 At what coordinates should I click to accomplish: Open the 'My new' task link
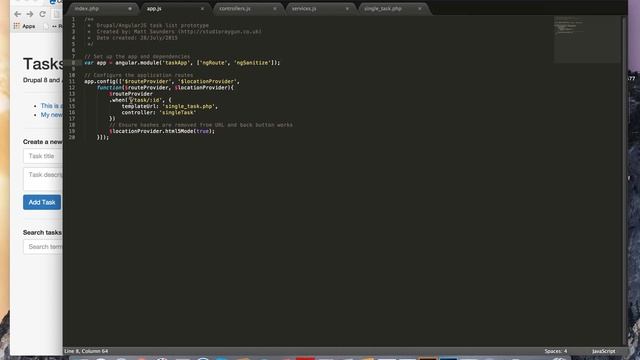point(52,115)
